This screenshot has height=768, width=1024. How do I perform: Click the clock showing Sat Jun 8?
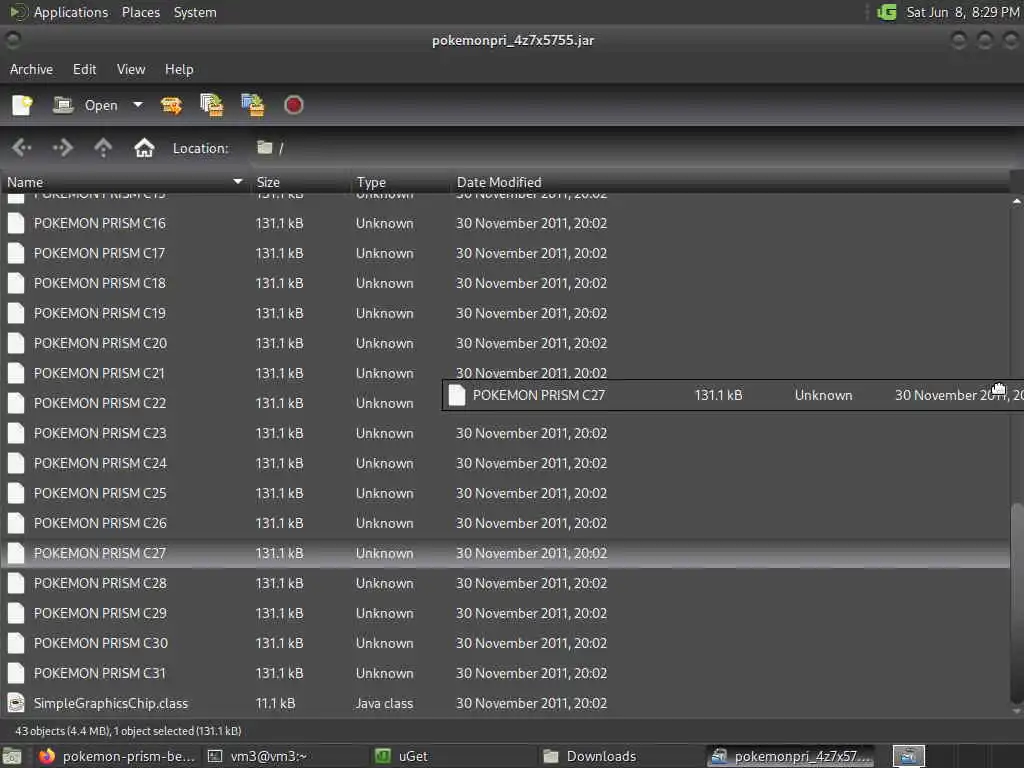pyautogui.click(x=962, y=12)
